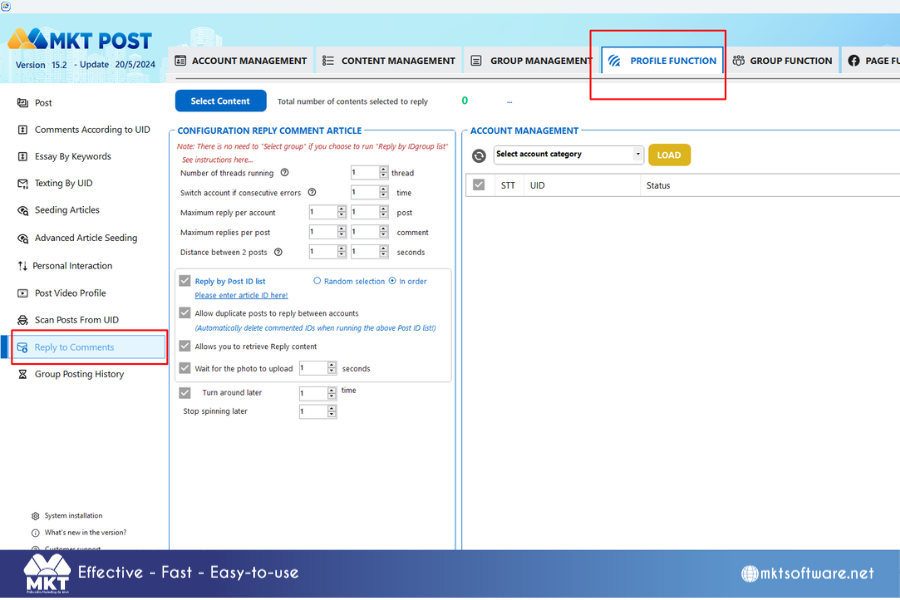Click the Post icon in sidebar

23,103
